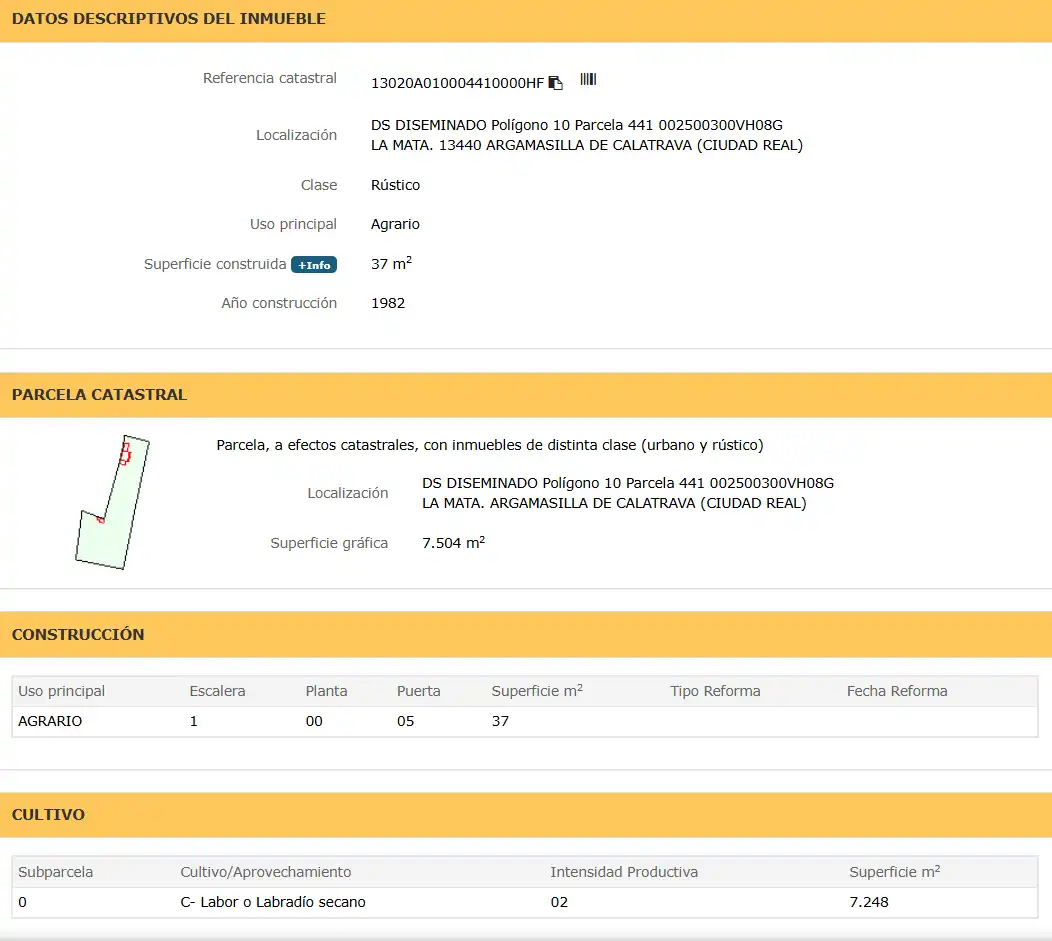
Task: Open the +Info badge for Superficie construida
Action: click(314, 265)
